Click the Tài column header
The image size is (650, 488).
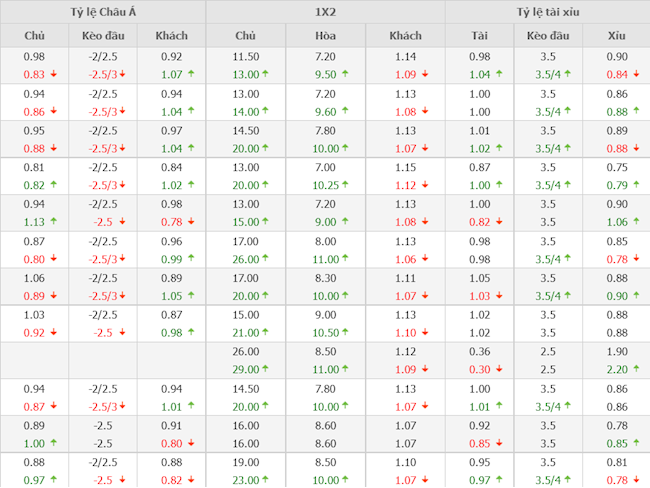tap(480, 36)
